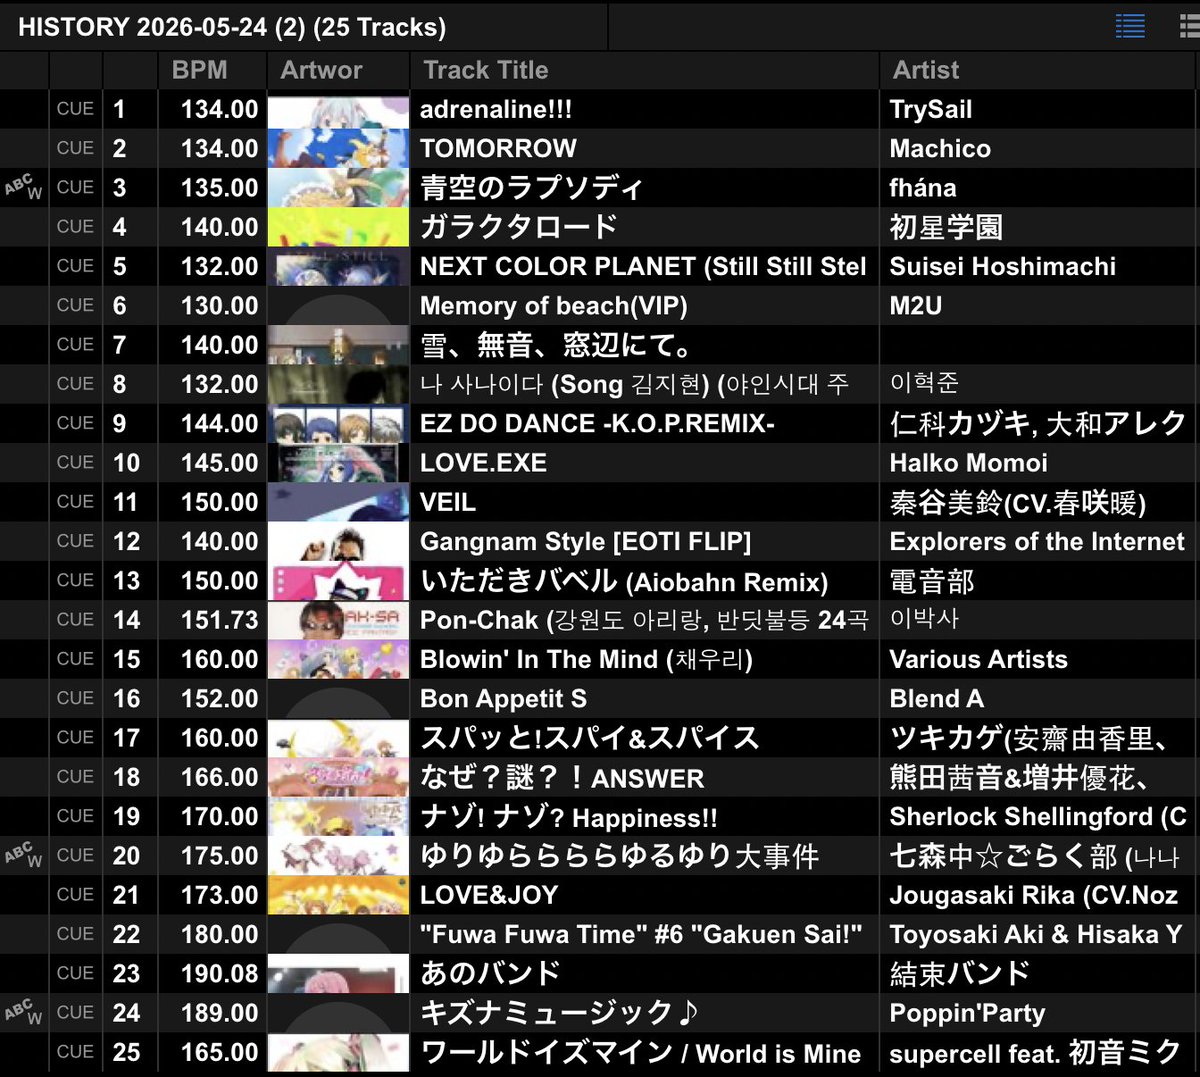Click artwork of EZ DO DANCE -K.O.P.REMIX-
1200x1077 pixels.
click(x=338, y=423)
